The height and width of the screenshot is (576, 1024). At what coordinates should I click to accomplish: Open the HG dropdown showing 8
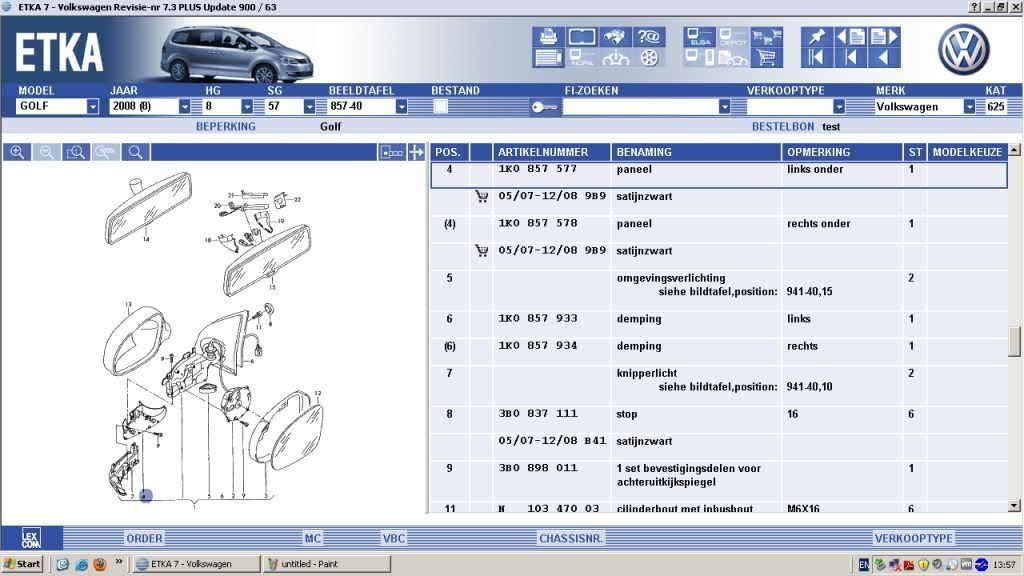247,106
